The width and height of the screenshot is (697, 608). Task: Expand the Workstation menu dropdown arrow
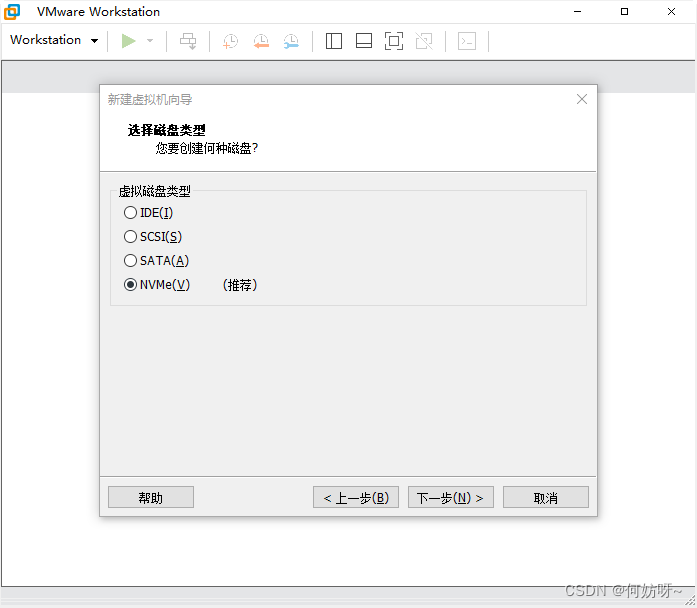pos(94,41)
